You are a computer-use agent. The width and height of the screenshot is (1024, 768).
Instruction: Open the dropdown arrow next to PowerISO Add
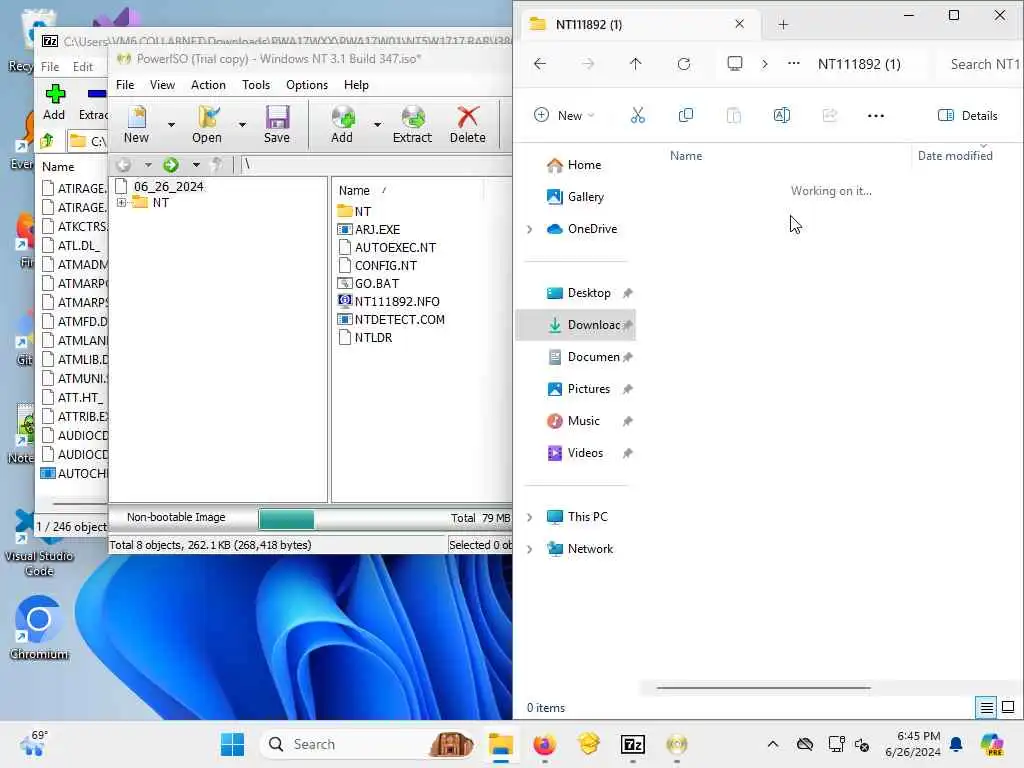tap(377, 124)
